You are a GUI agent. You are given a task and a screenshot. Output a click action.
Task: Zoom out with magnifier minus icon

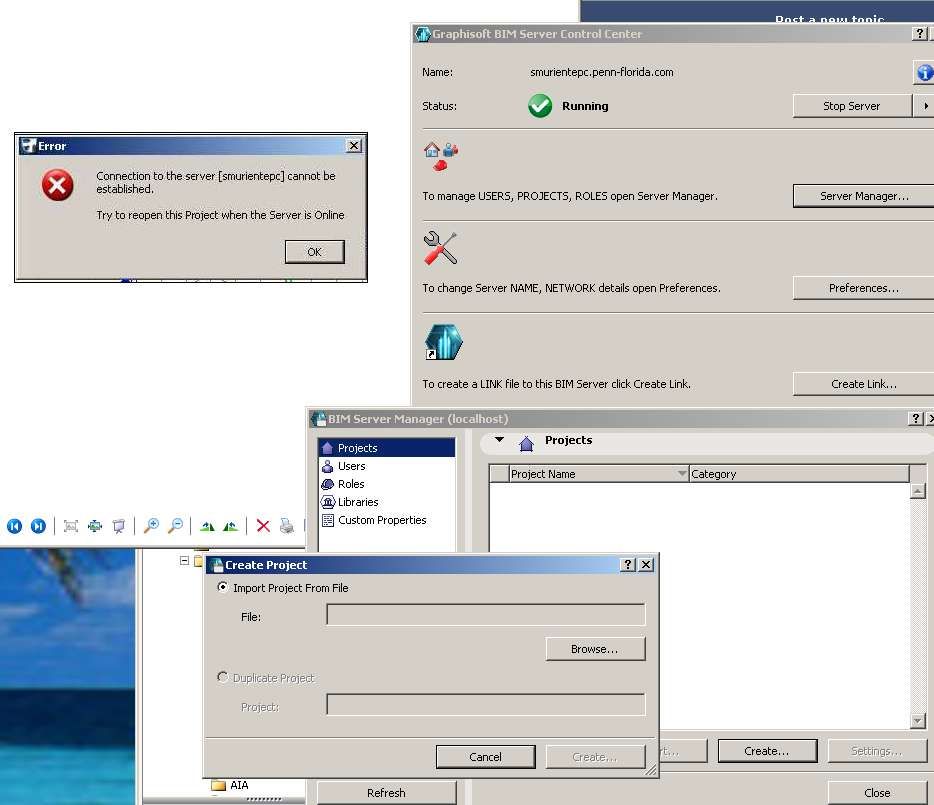[175, 526]
